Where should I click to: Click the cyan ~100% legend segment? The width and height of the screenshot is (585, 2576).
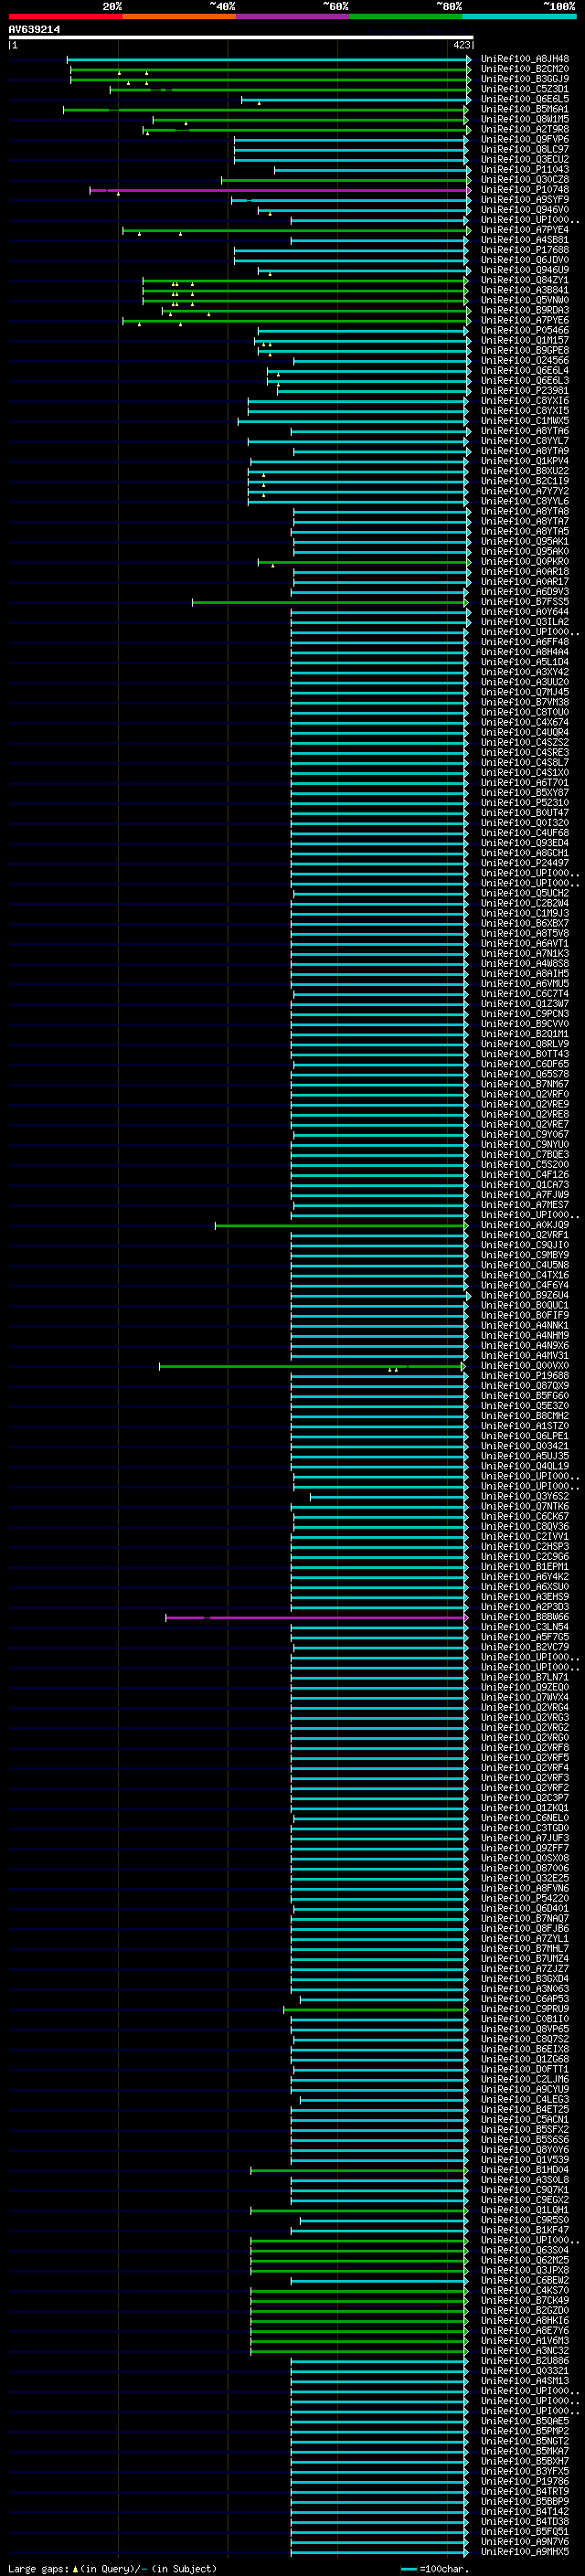(x=520, y=16)
